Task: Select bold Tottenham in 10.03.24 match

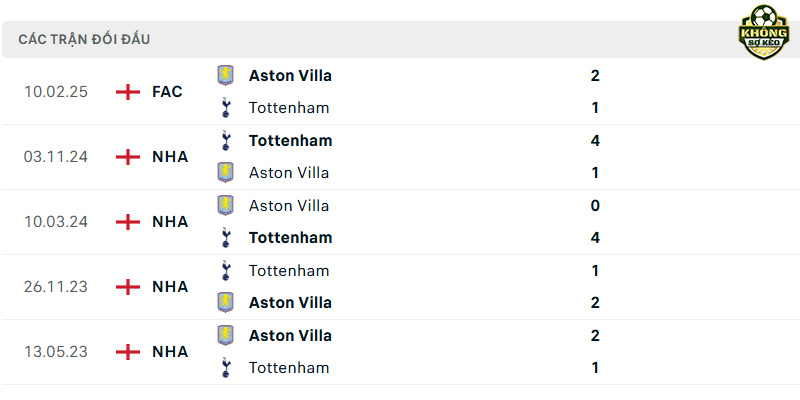Action: (290, 238)
